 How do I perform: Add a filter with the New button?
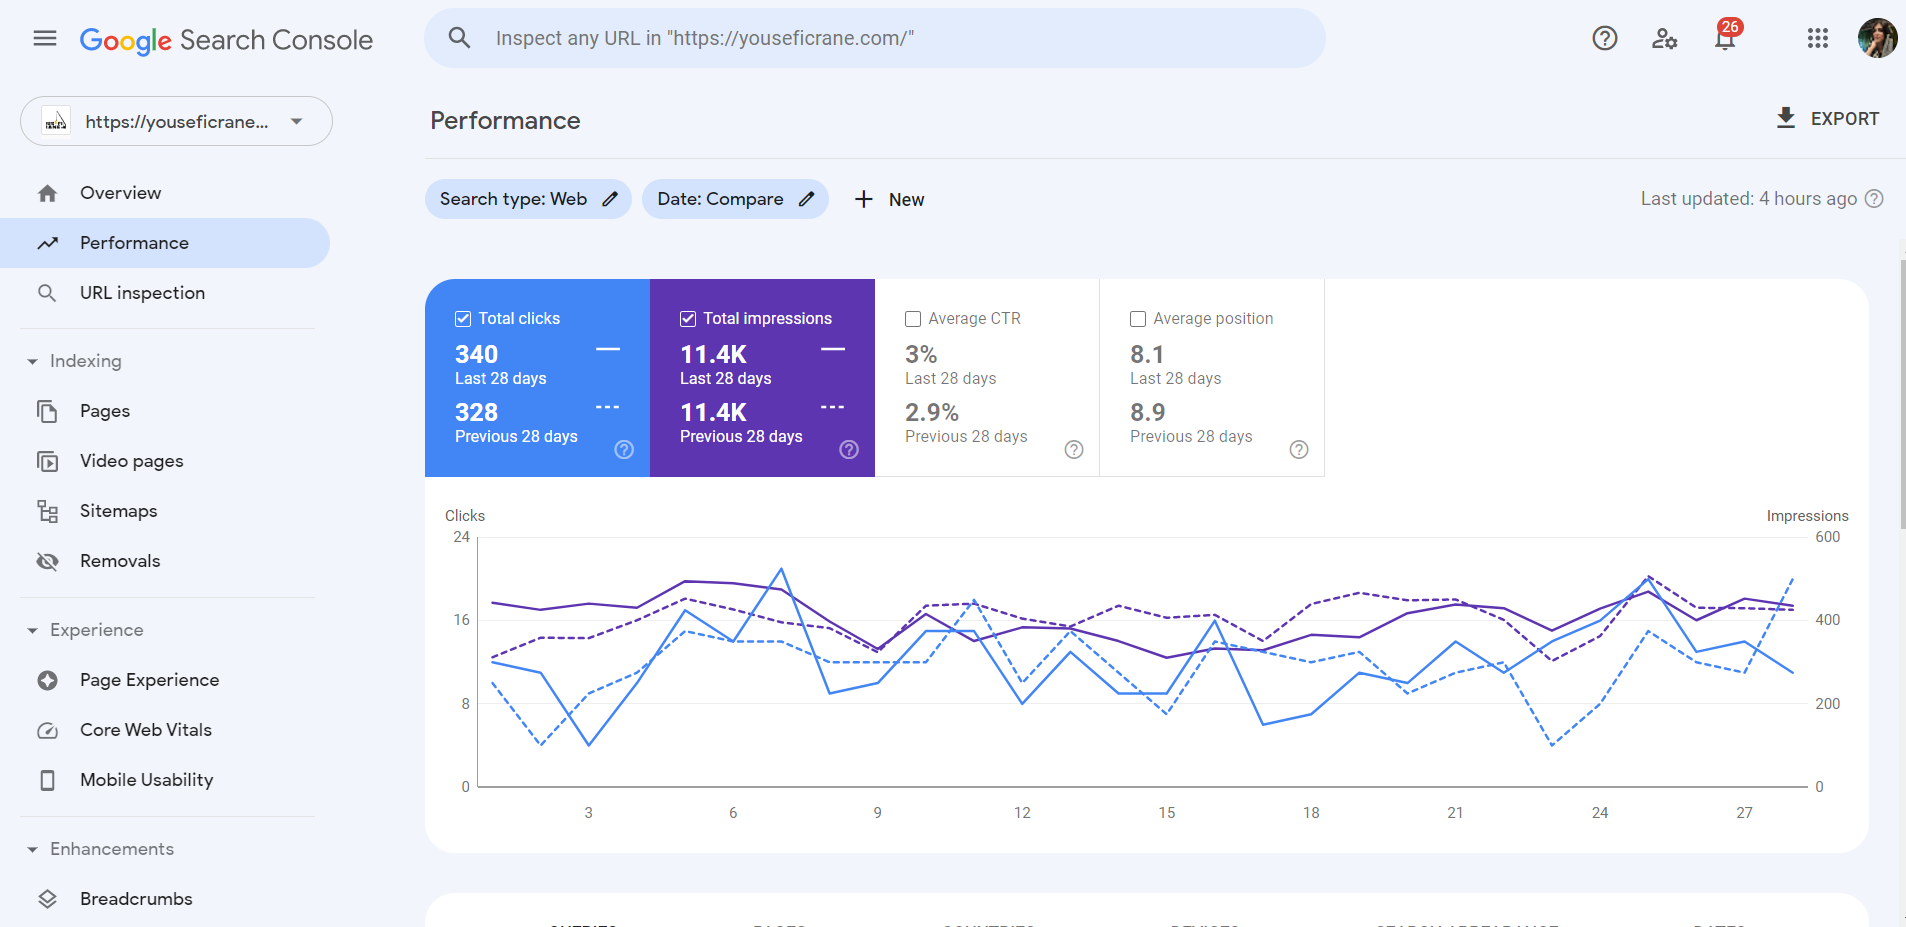point(889,199)
